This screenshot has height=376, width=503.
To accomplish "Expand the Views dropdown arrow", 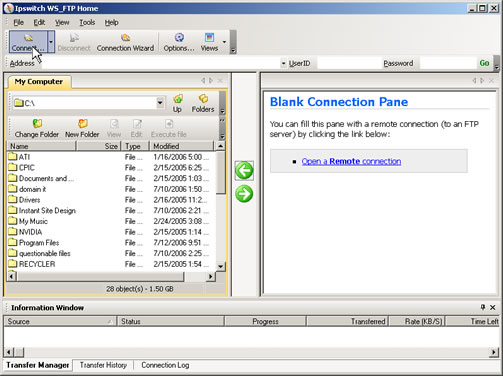I will (x=224, y=42).
